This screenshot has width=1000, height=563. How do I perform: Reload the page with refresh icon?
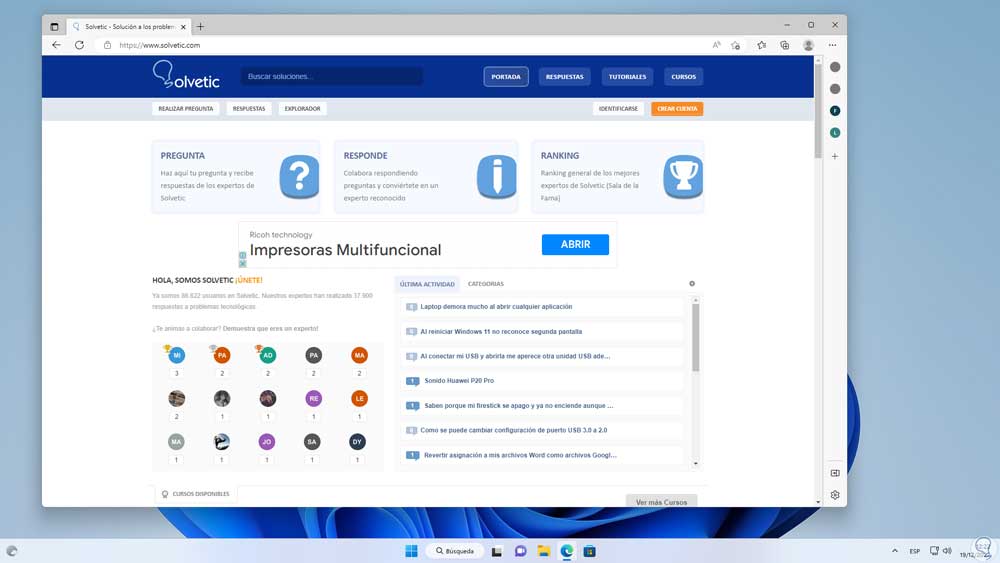(x=79, y=45)
